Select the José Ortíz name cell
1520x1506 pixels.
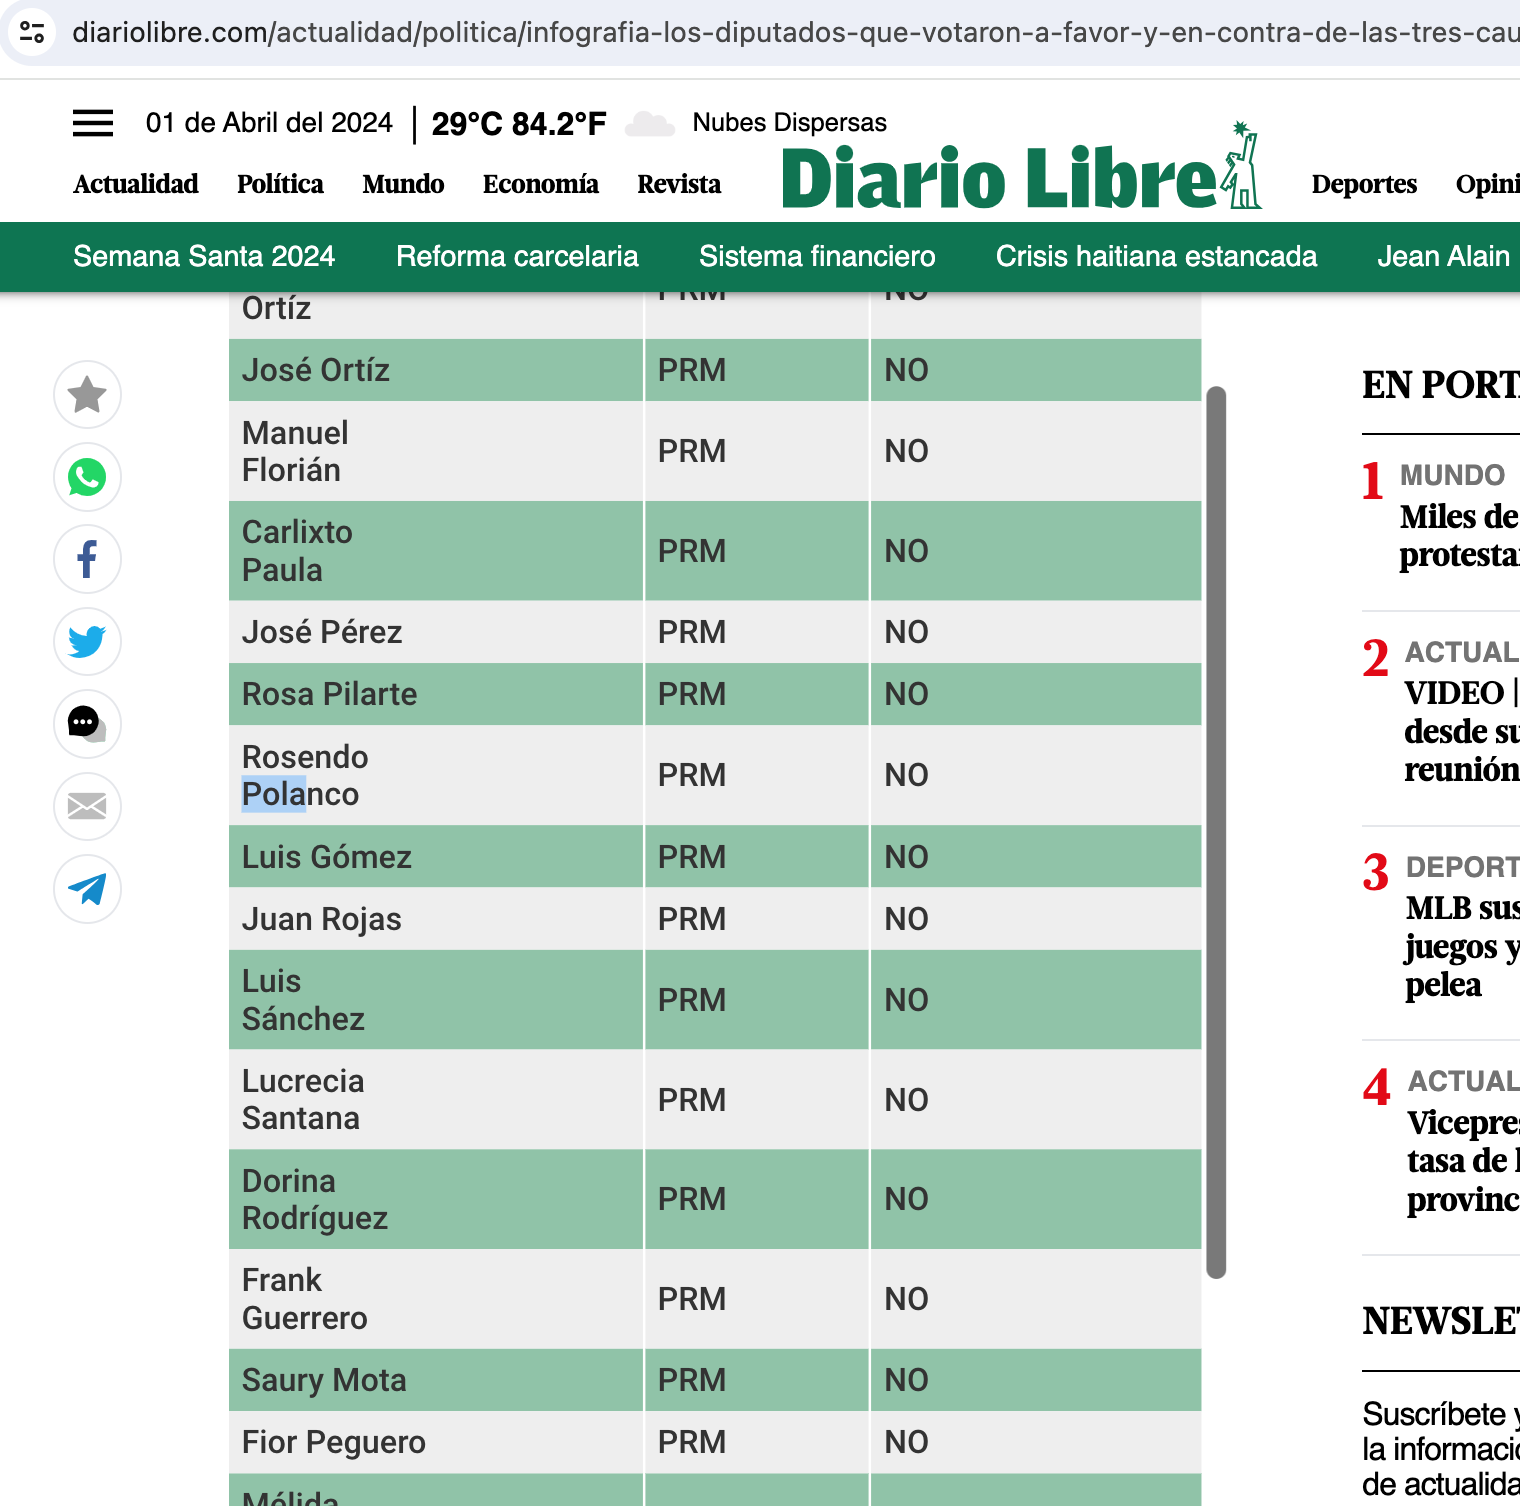(x=436, y=370)
